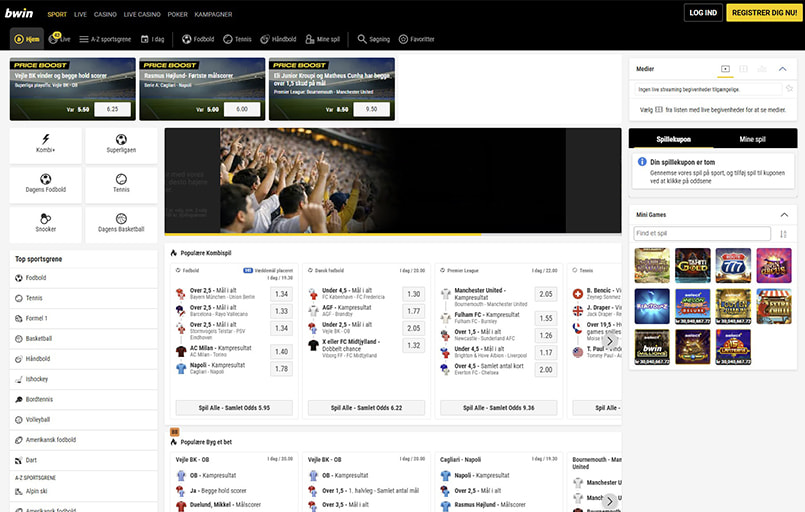Open the Hjem home toolbar button
805x512 pixels.
(27, 39)
